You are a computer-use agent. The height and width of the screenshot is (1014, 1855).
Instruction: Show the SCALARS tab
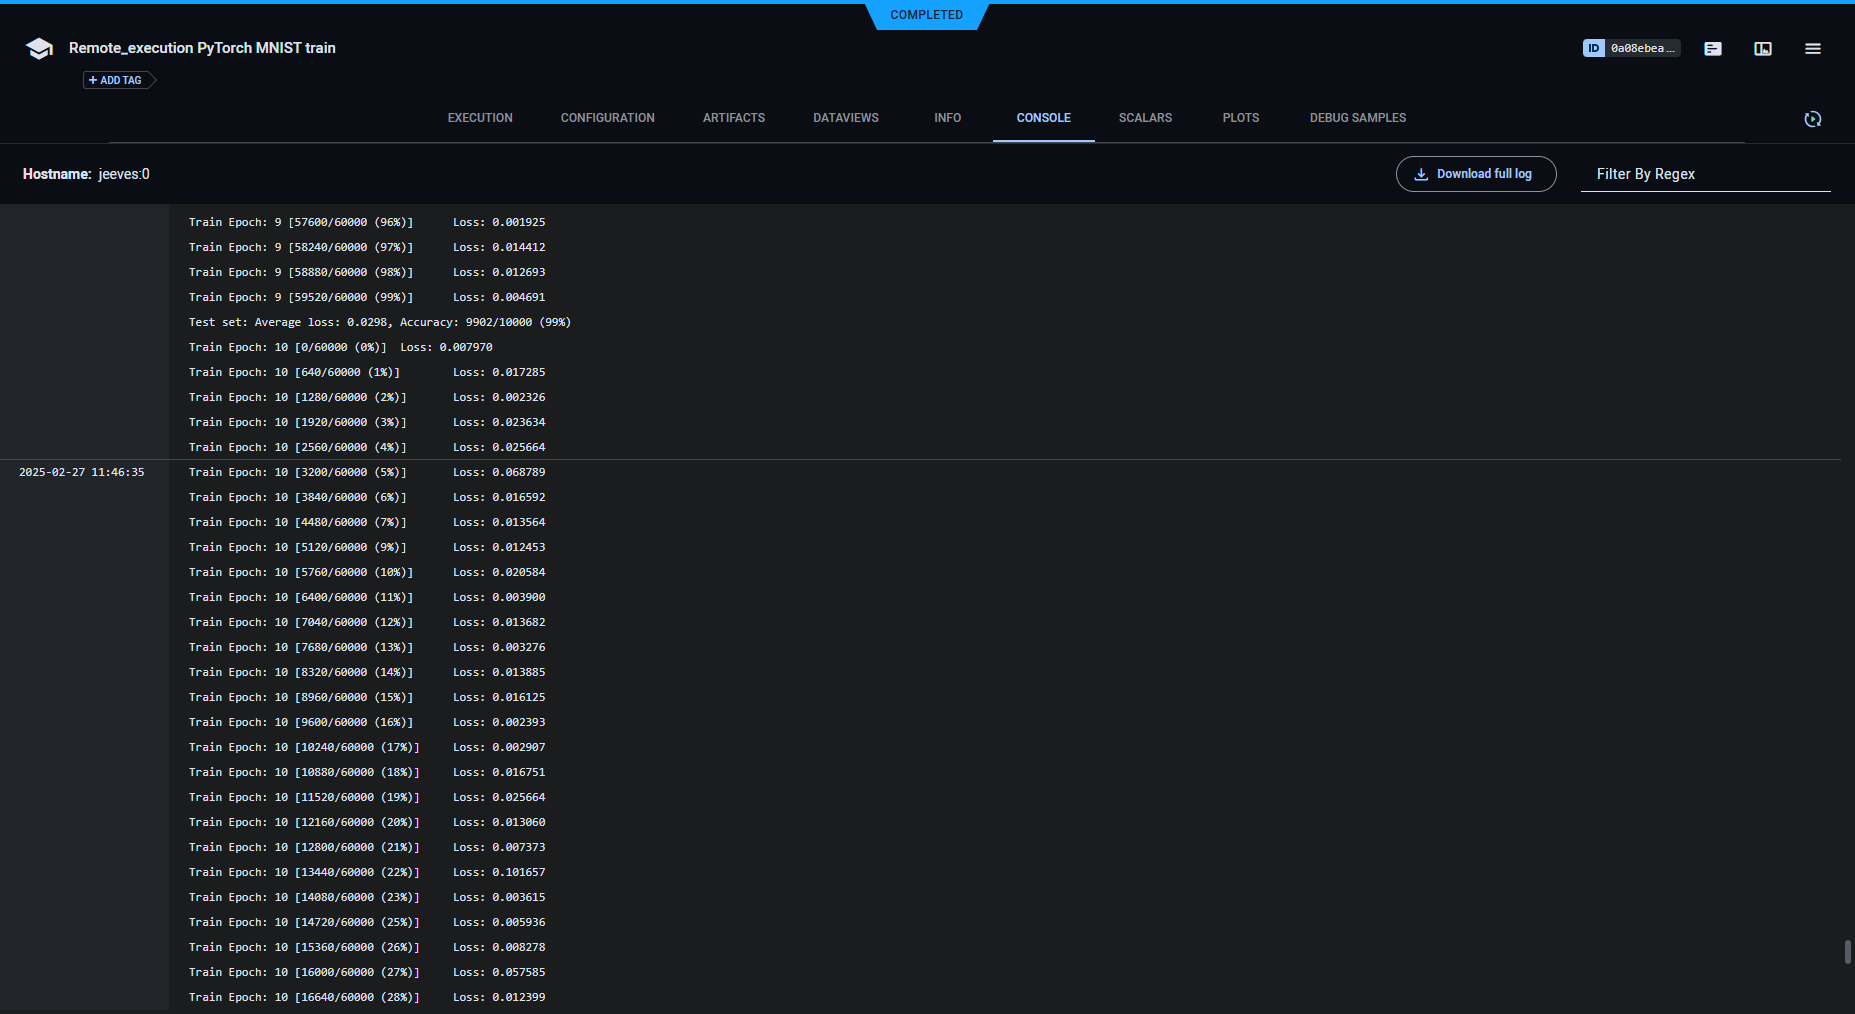point(1145,118)
